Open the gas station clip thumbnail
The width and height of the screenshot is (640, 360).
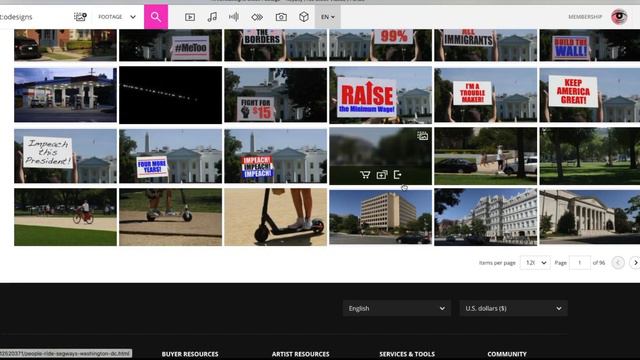65,95
